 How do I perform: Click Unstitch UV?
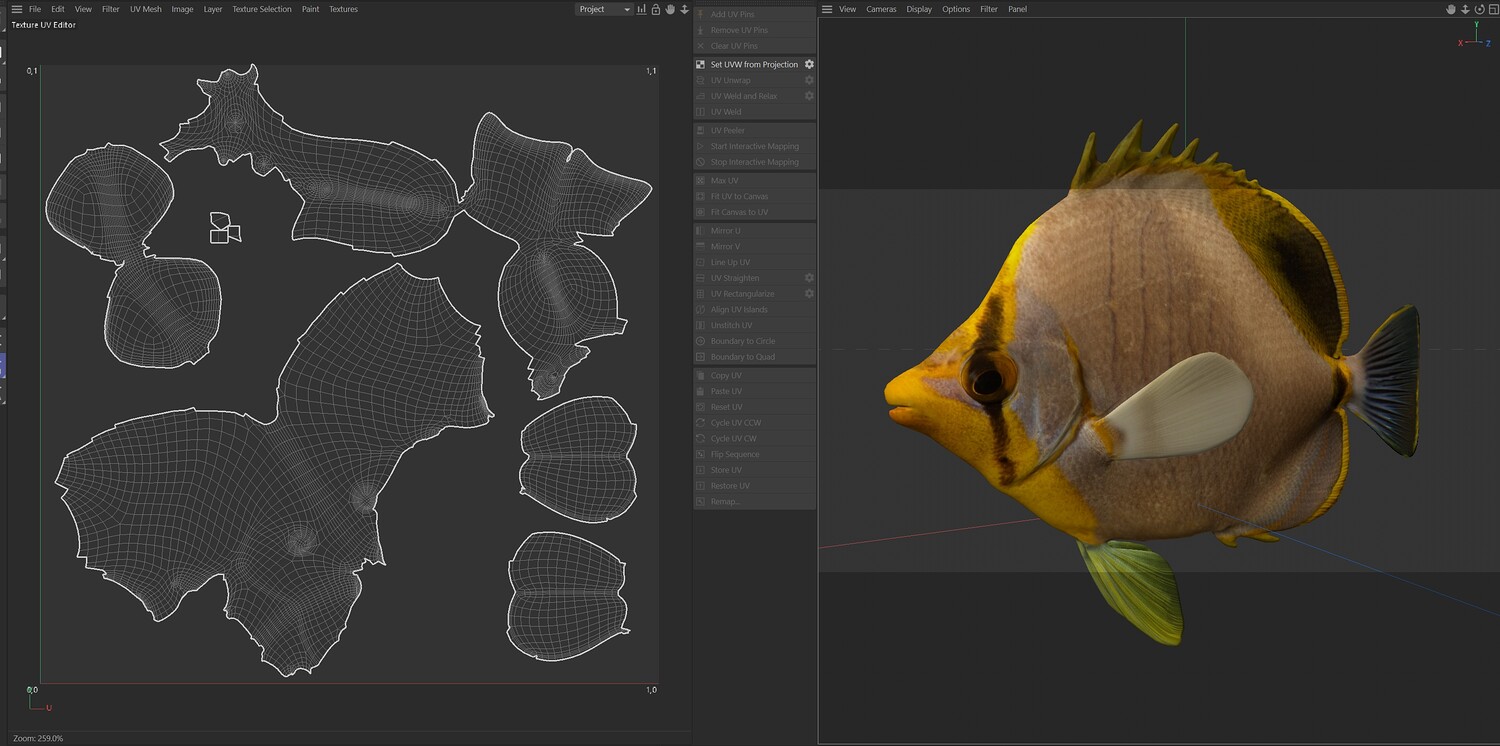coord(755,325)
